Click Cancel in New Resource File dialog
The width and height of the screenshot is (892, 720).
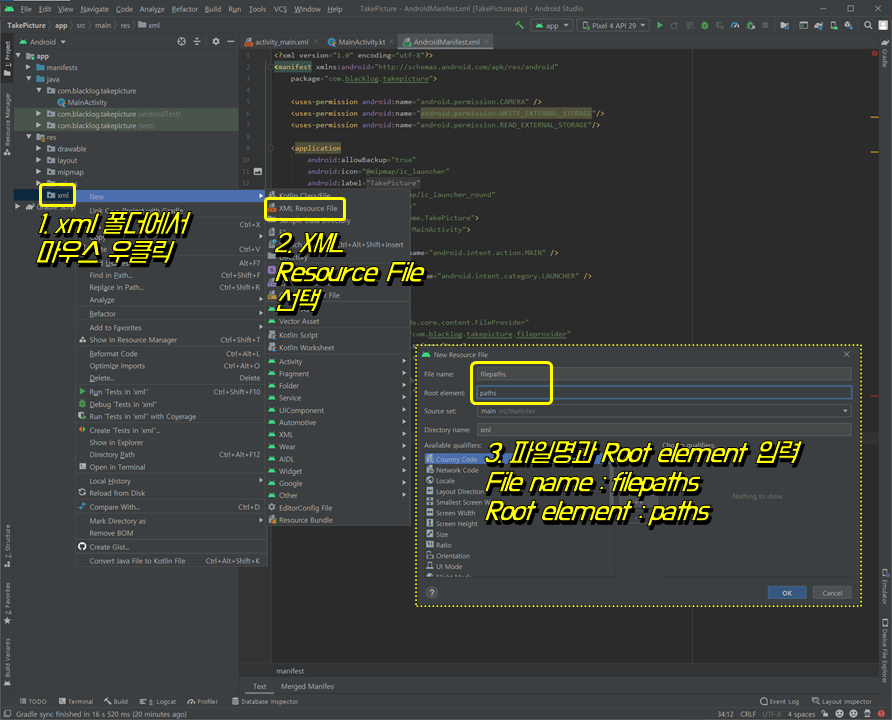pyautogui.click(x=832, y=593)
